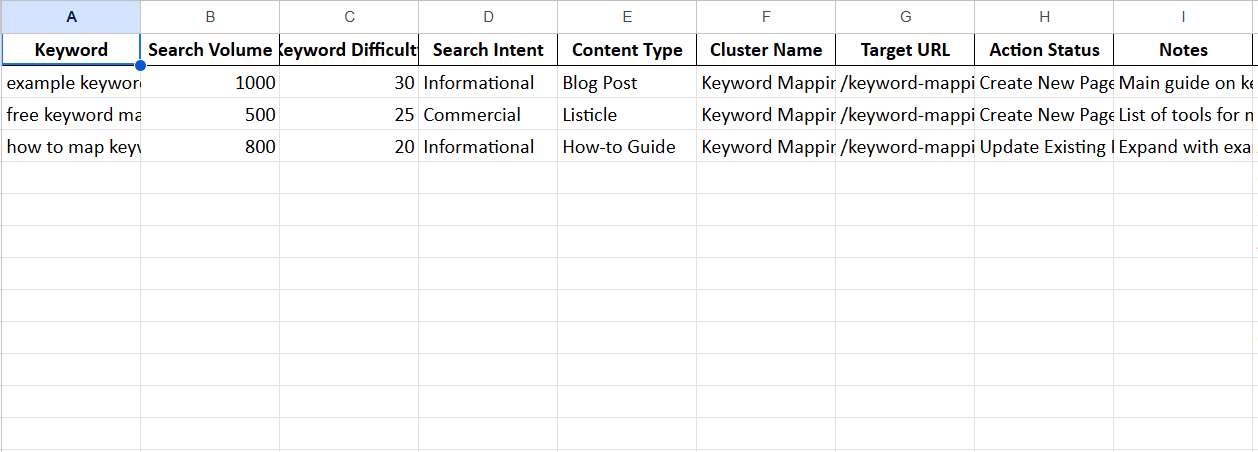Select the Content Type header cell
1258x452 pixels.
pyautogui.click(x=627, y=50)
